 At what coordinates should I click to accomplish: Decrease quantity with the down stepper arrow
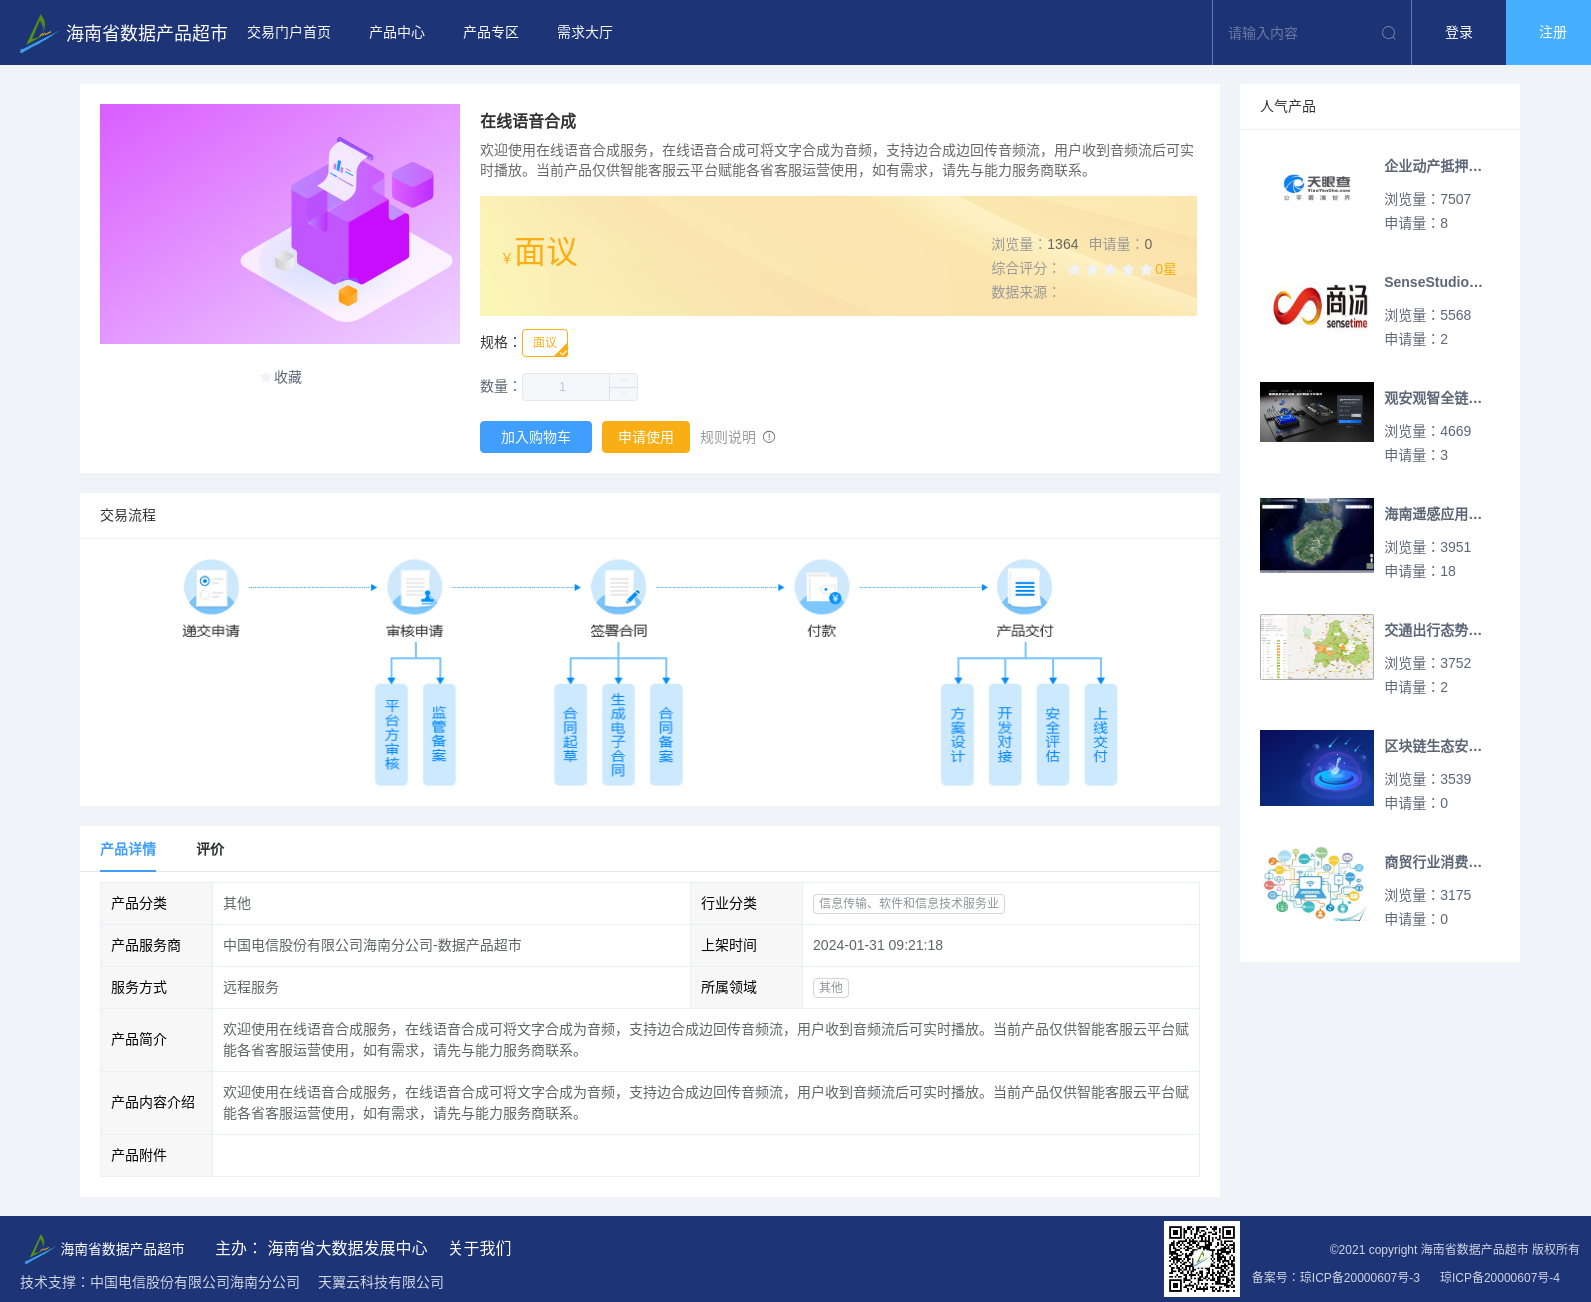pos(623,394)
